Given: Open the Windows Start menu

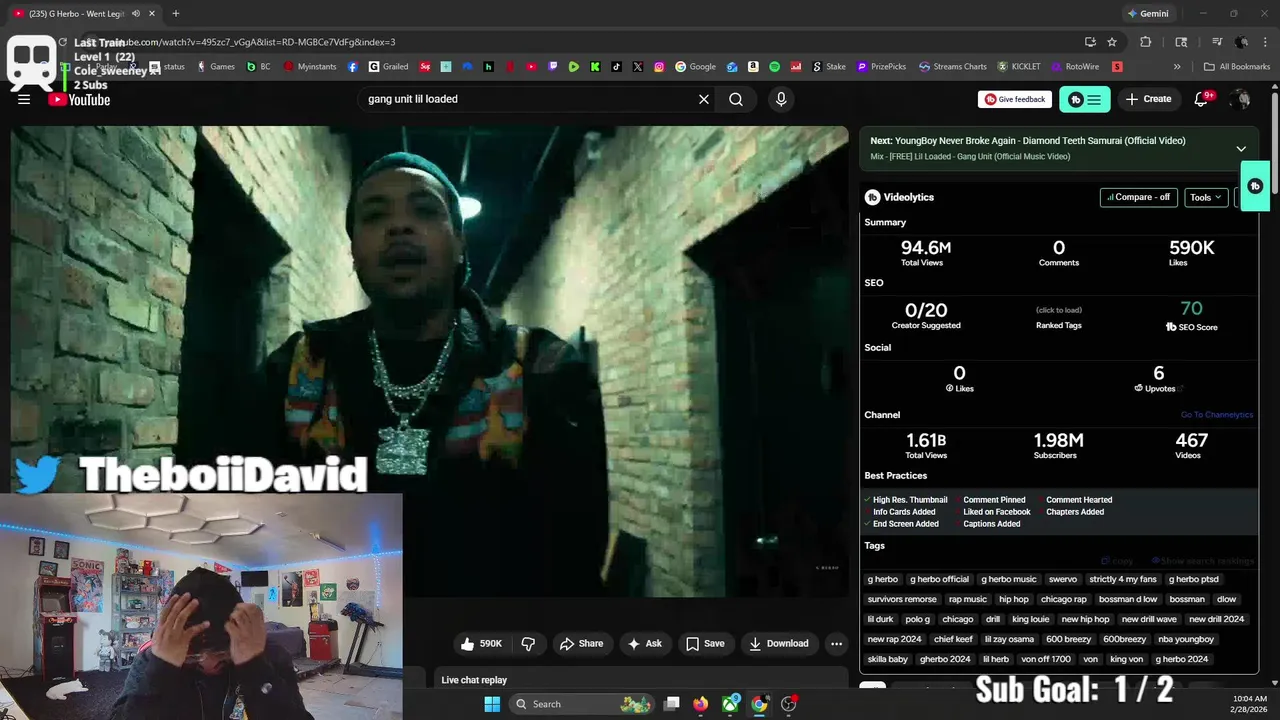Looking at the screenshot, I should click(x=492, y=704).
